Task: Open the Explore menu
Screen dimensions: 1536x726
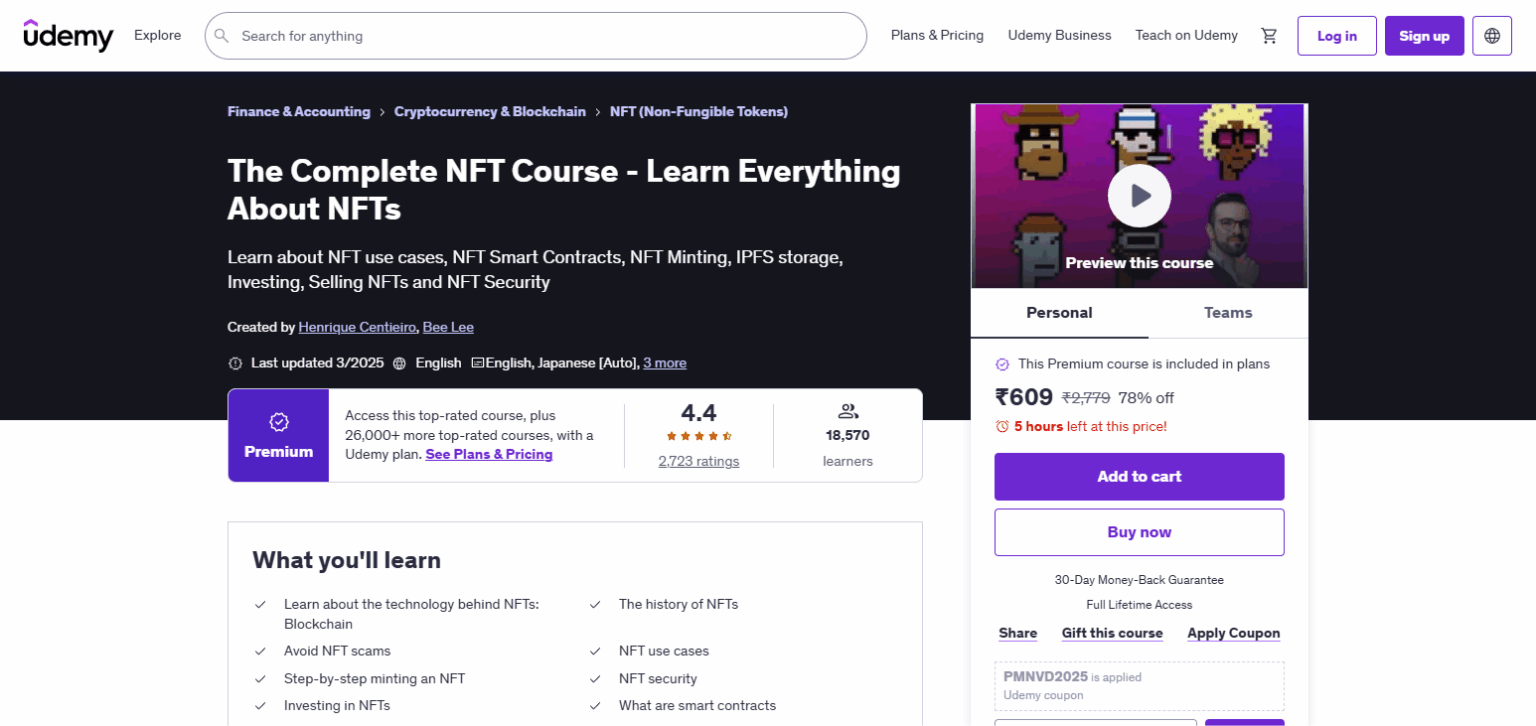Action: [x=157, y=35]
